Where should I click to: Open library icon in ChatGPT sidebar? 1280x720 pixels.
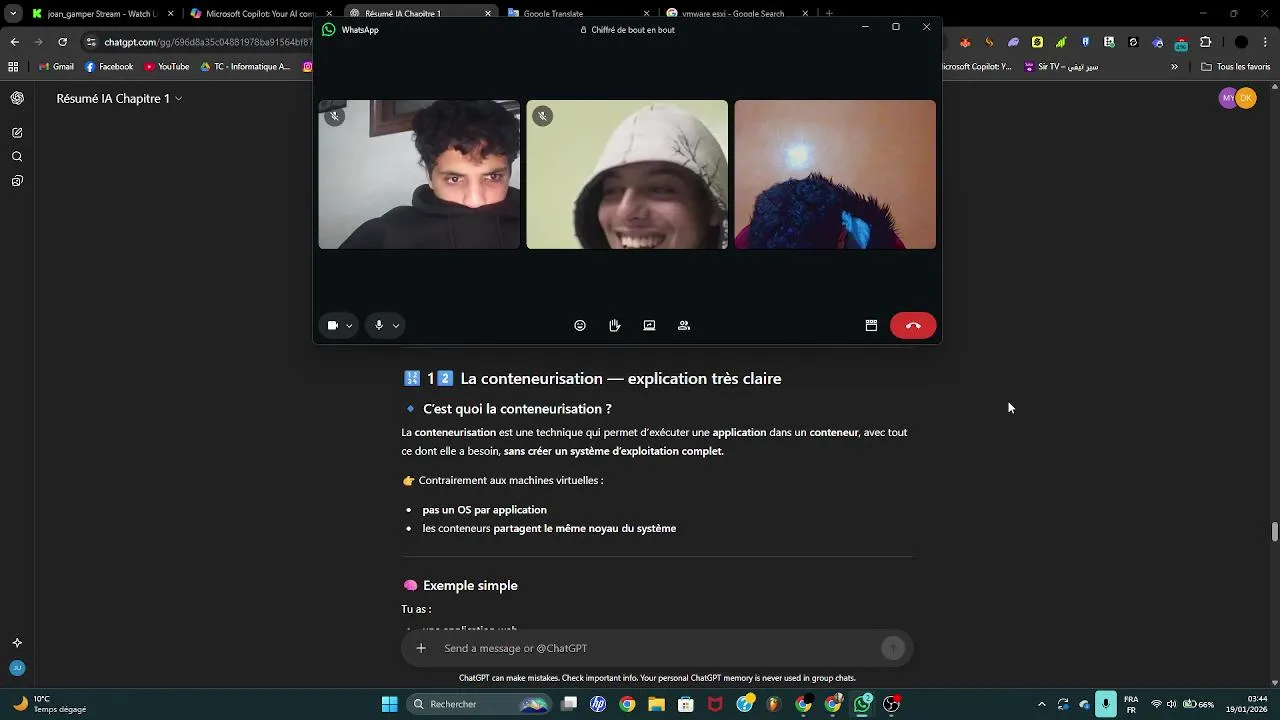[x=17, y=181]
